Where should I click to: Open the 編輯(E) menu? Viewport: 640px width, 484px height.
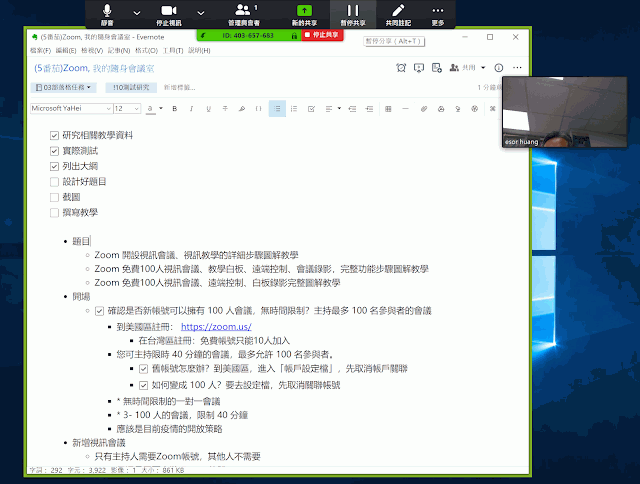pos(66,51)
